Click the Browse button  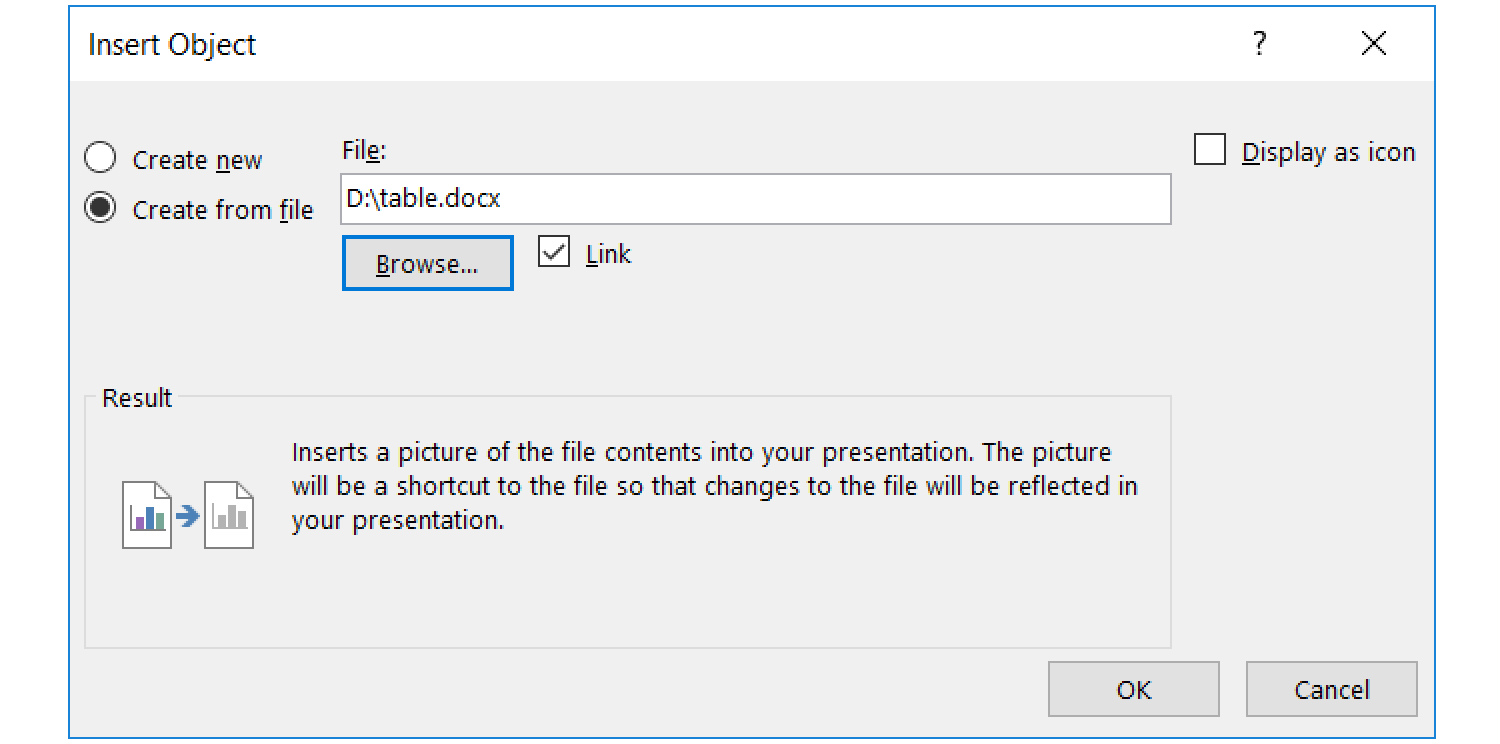tap(427, 262)
